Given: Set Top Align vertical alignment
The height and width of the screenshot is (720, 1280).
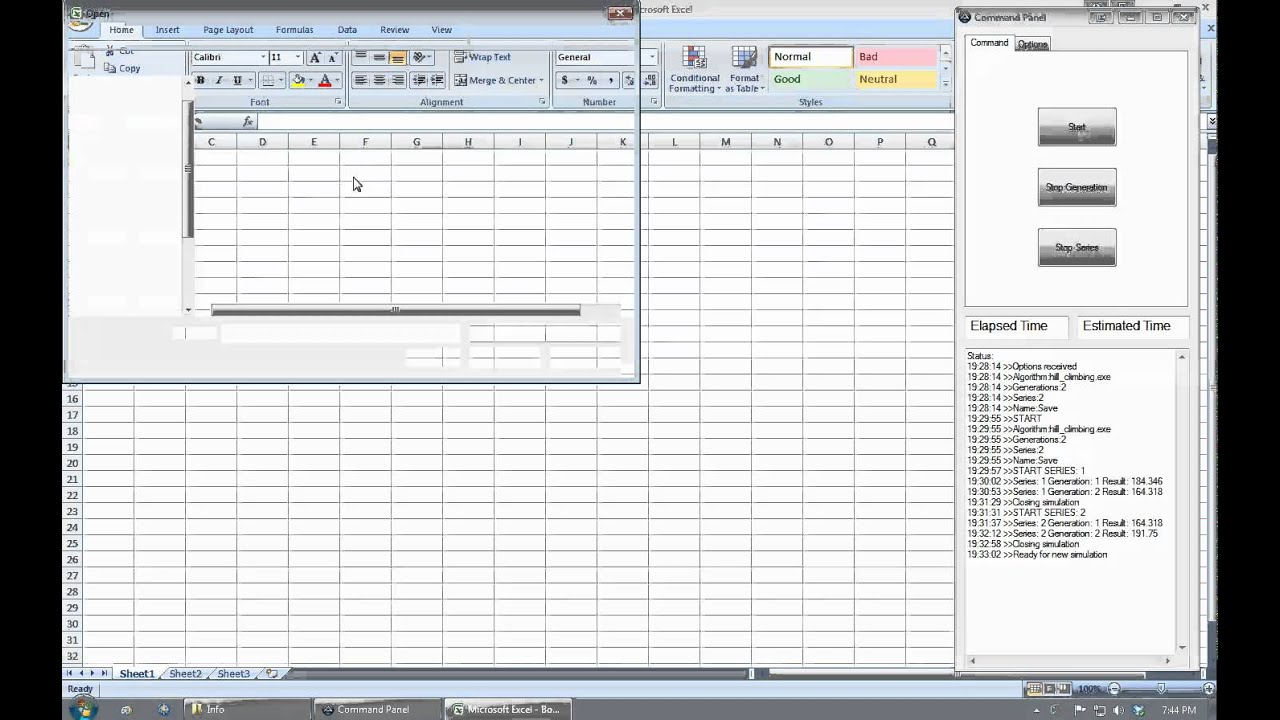Looking at the screenshot, I should point(360,57).
